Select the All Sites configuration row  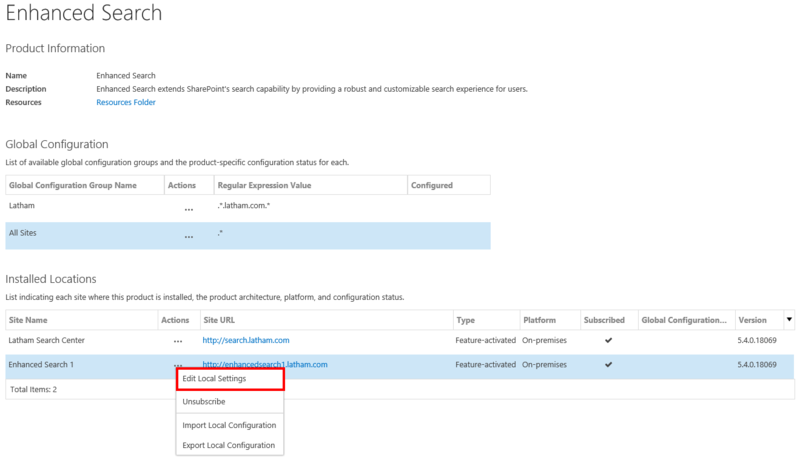pyautogui.click(x=300, y=236)
